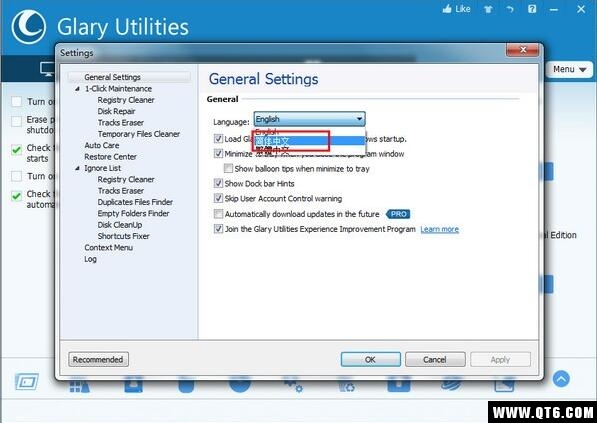
Task: Close the Settings dialog with red X
Action: tap(523, 50)
